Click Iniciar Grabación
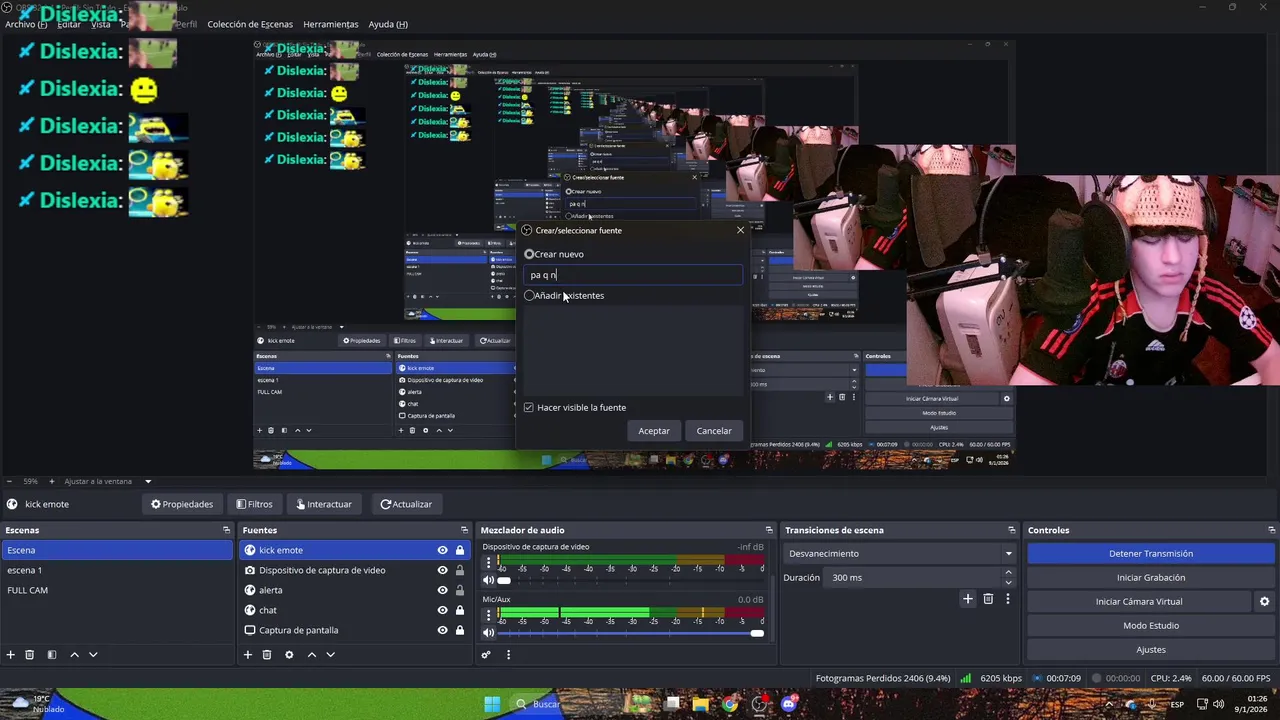This screenshot has width=1280, height=720. (1151, 577)
